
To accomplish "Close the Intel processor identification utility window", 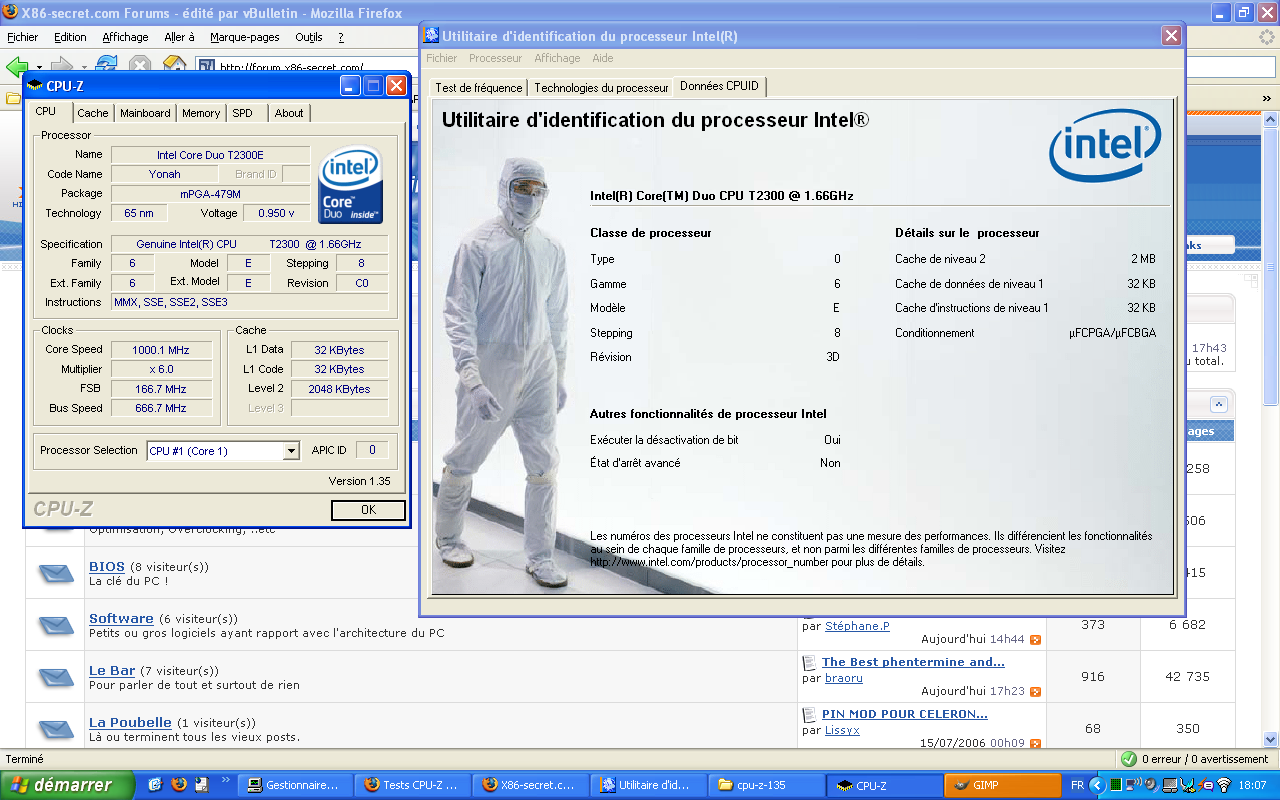I will point(1171,36).
